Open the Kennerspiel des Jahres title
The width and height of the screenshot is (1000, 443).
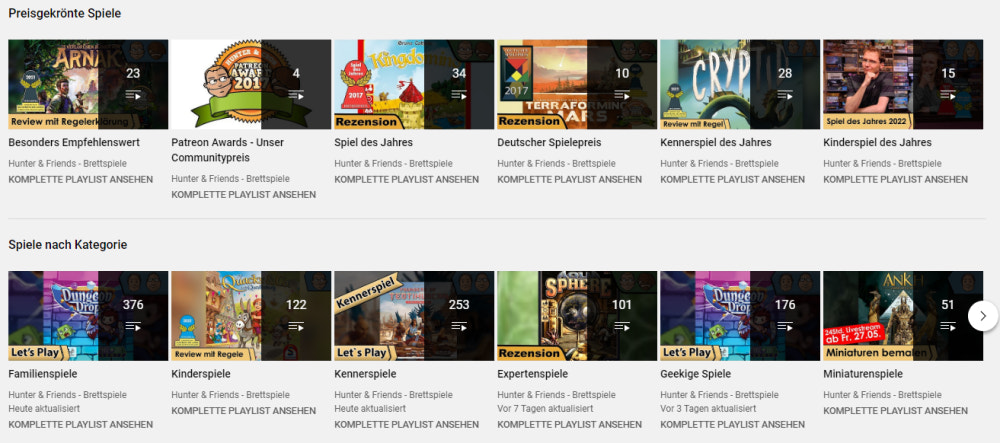pos(716,142)
